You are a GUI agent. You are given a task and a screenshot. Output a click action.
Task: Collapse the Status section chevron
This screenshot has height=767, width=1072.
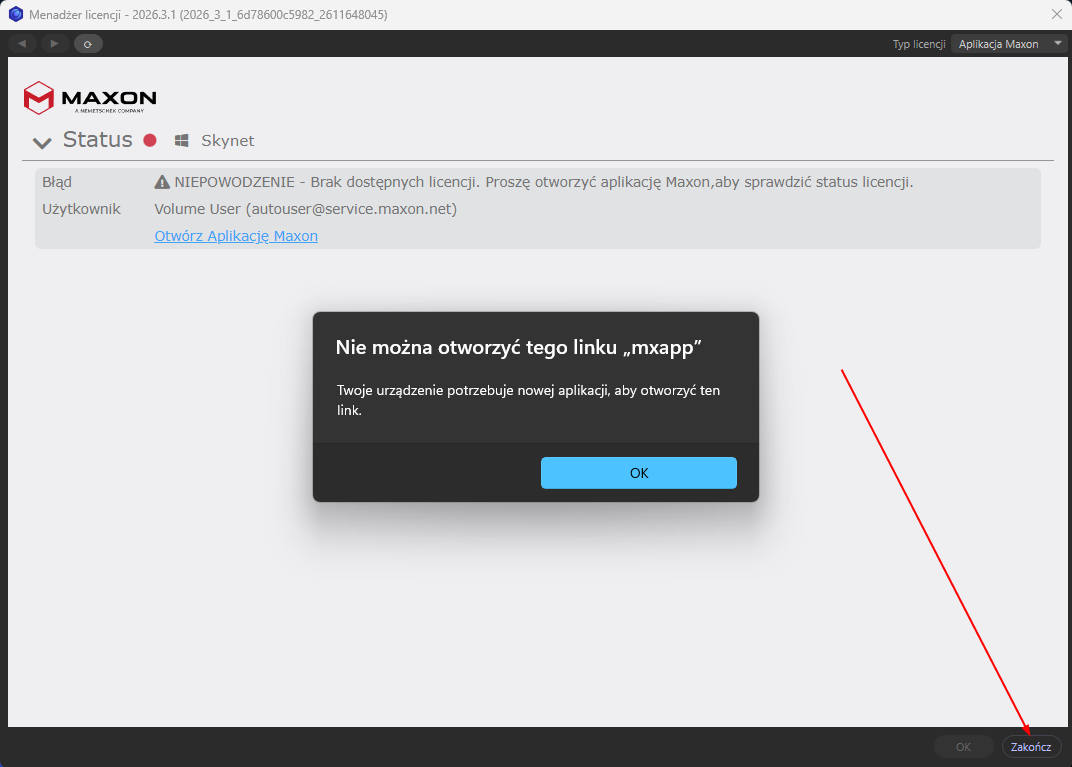(42, 142)
